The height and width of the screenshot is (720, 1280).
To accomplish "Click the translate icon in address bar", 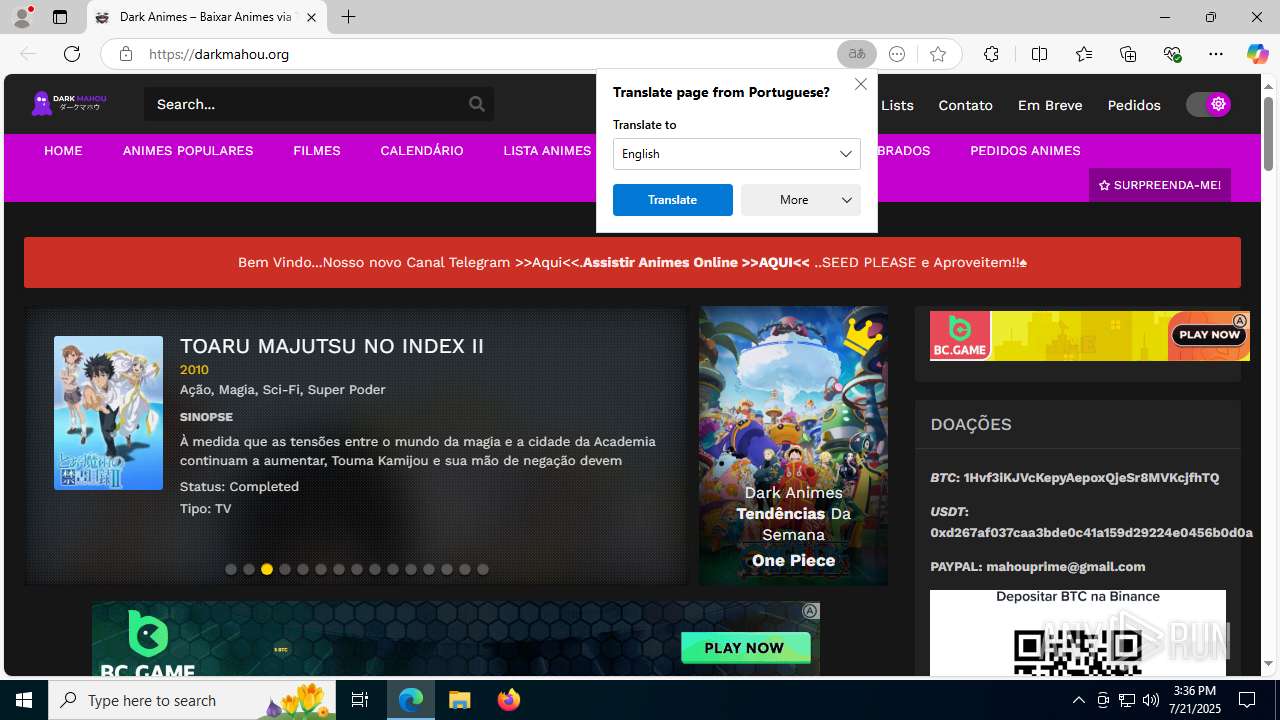I will click(x=857, y=54).
